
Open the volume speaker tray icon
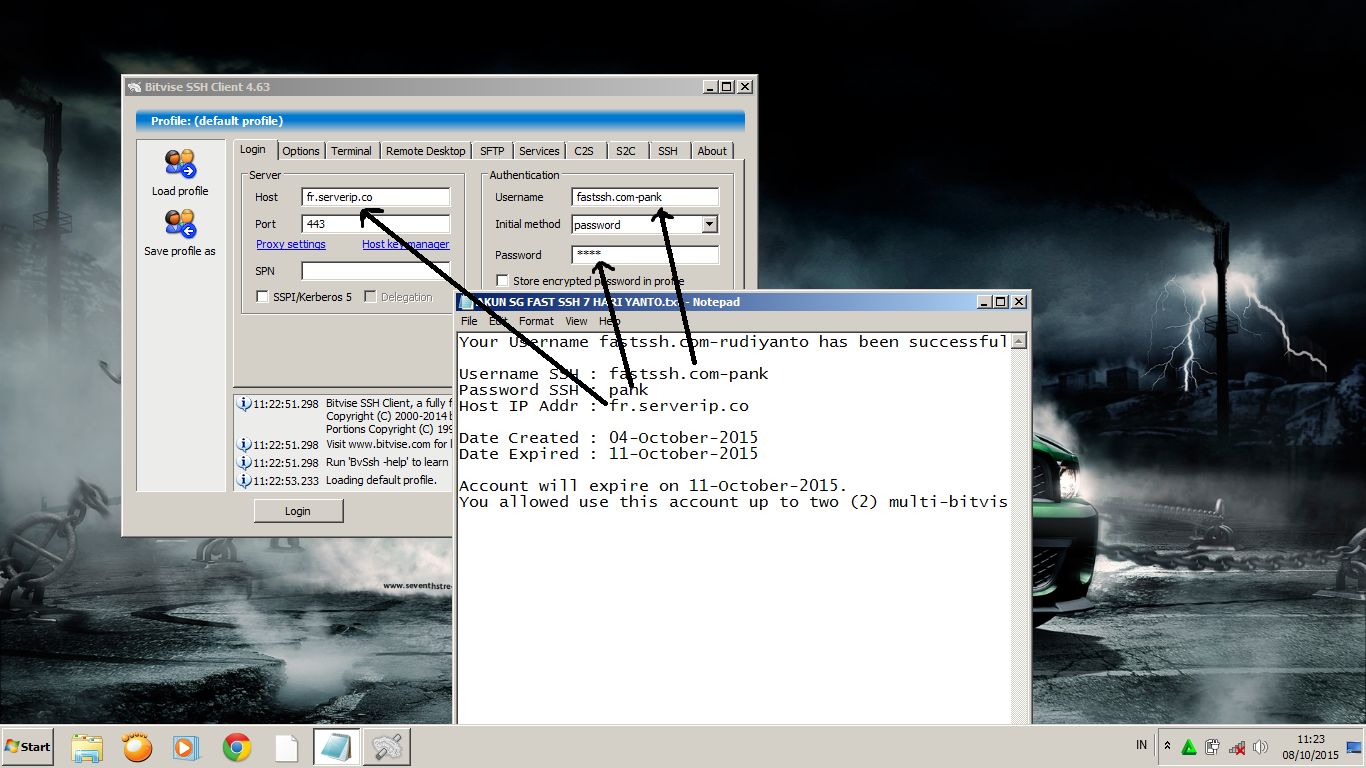coord(1260,747)
